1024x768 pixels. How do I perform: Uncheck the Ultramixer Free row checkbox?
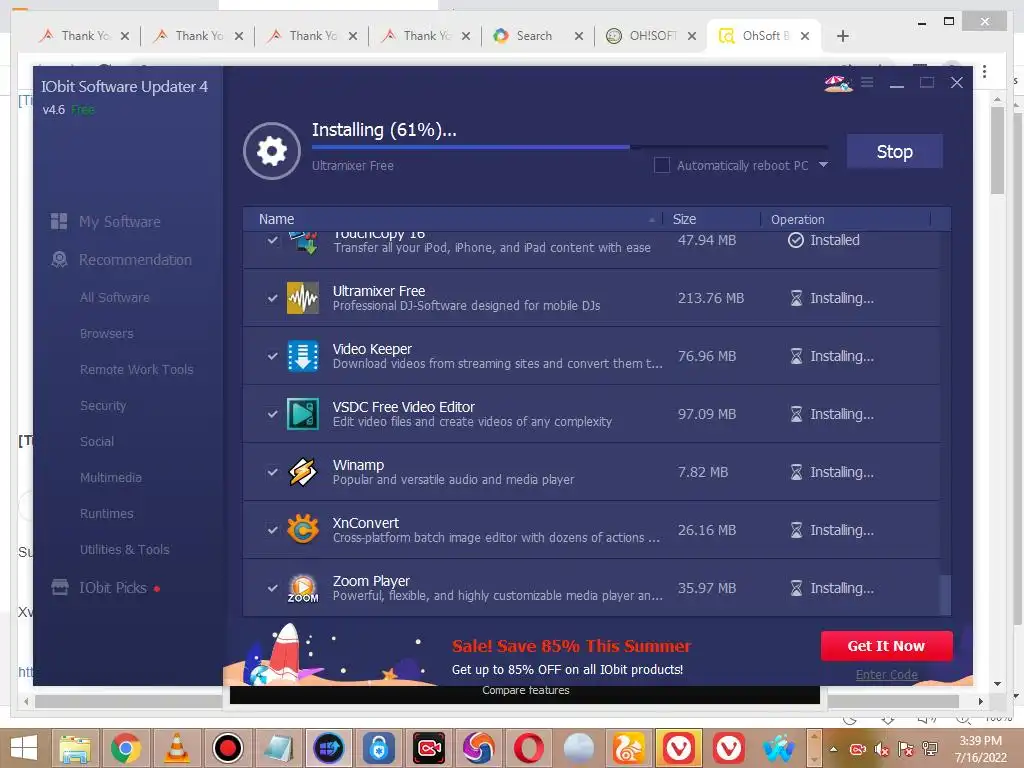(272, 298)
